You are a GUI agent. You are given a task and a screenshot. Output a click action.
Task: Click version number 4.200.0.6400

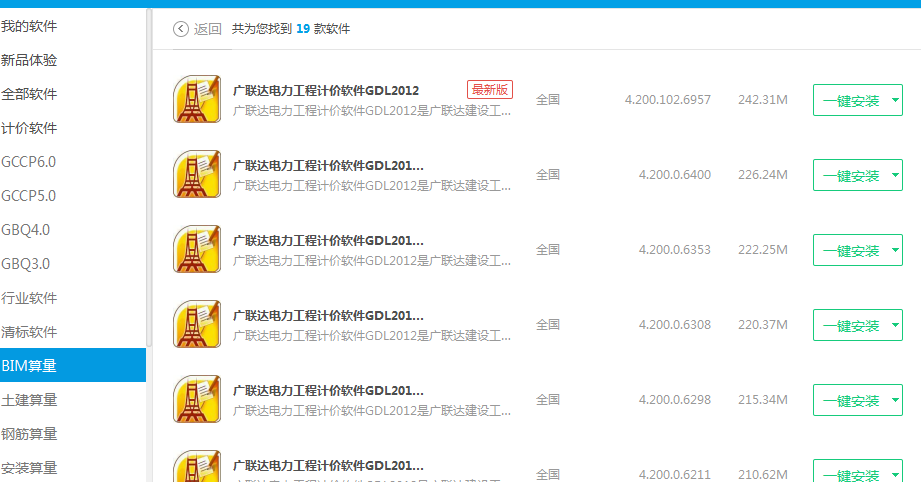click(x=675, y=175)
